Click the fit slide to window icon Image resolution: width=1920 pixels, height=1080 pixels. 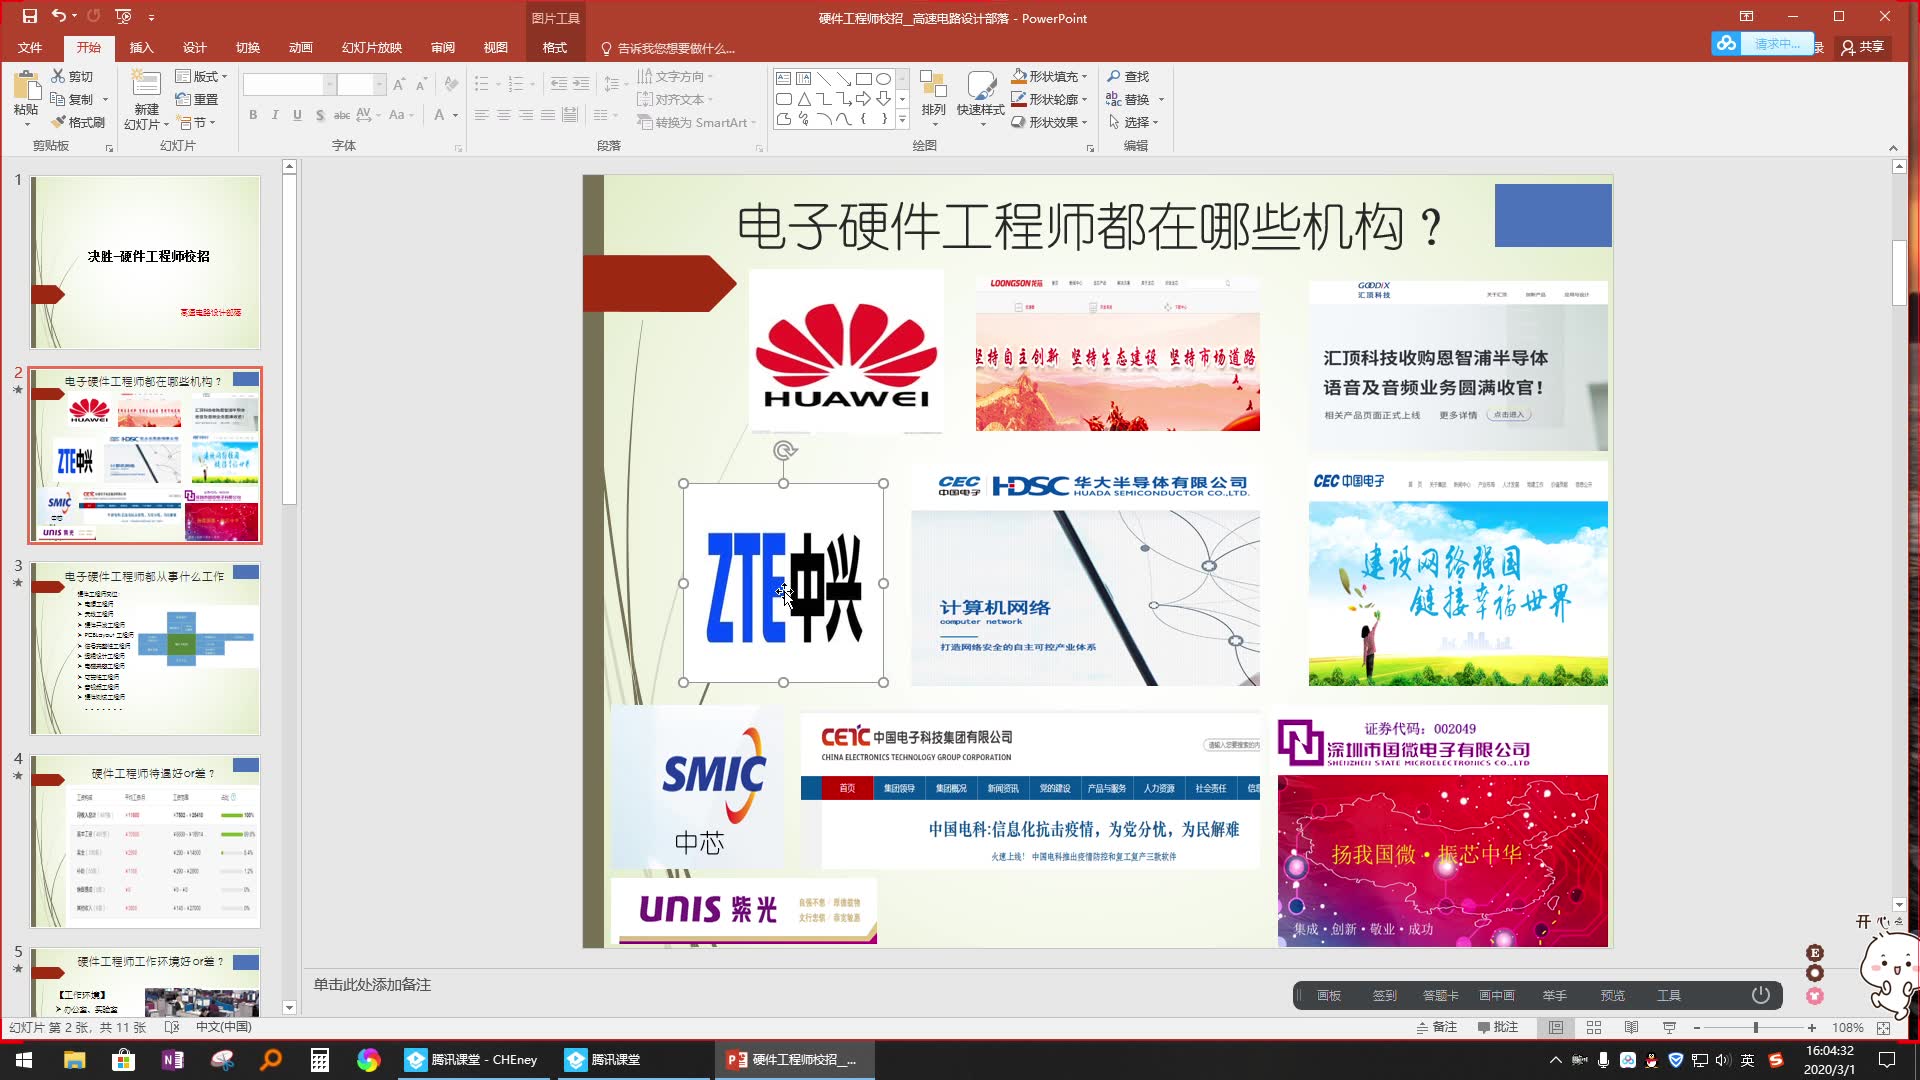1884,1027
